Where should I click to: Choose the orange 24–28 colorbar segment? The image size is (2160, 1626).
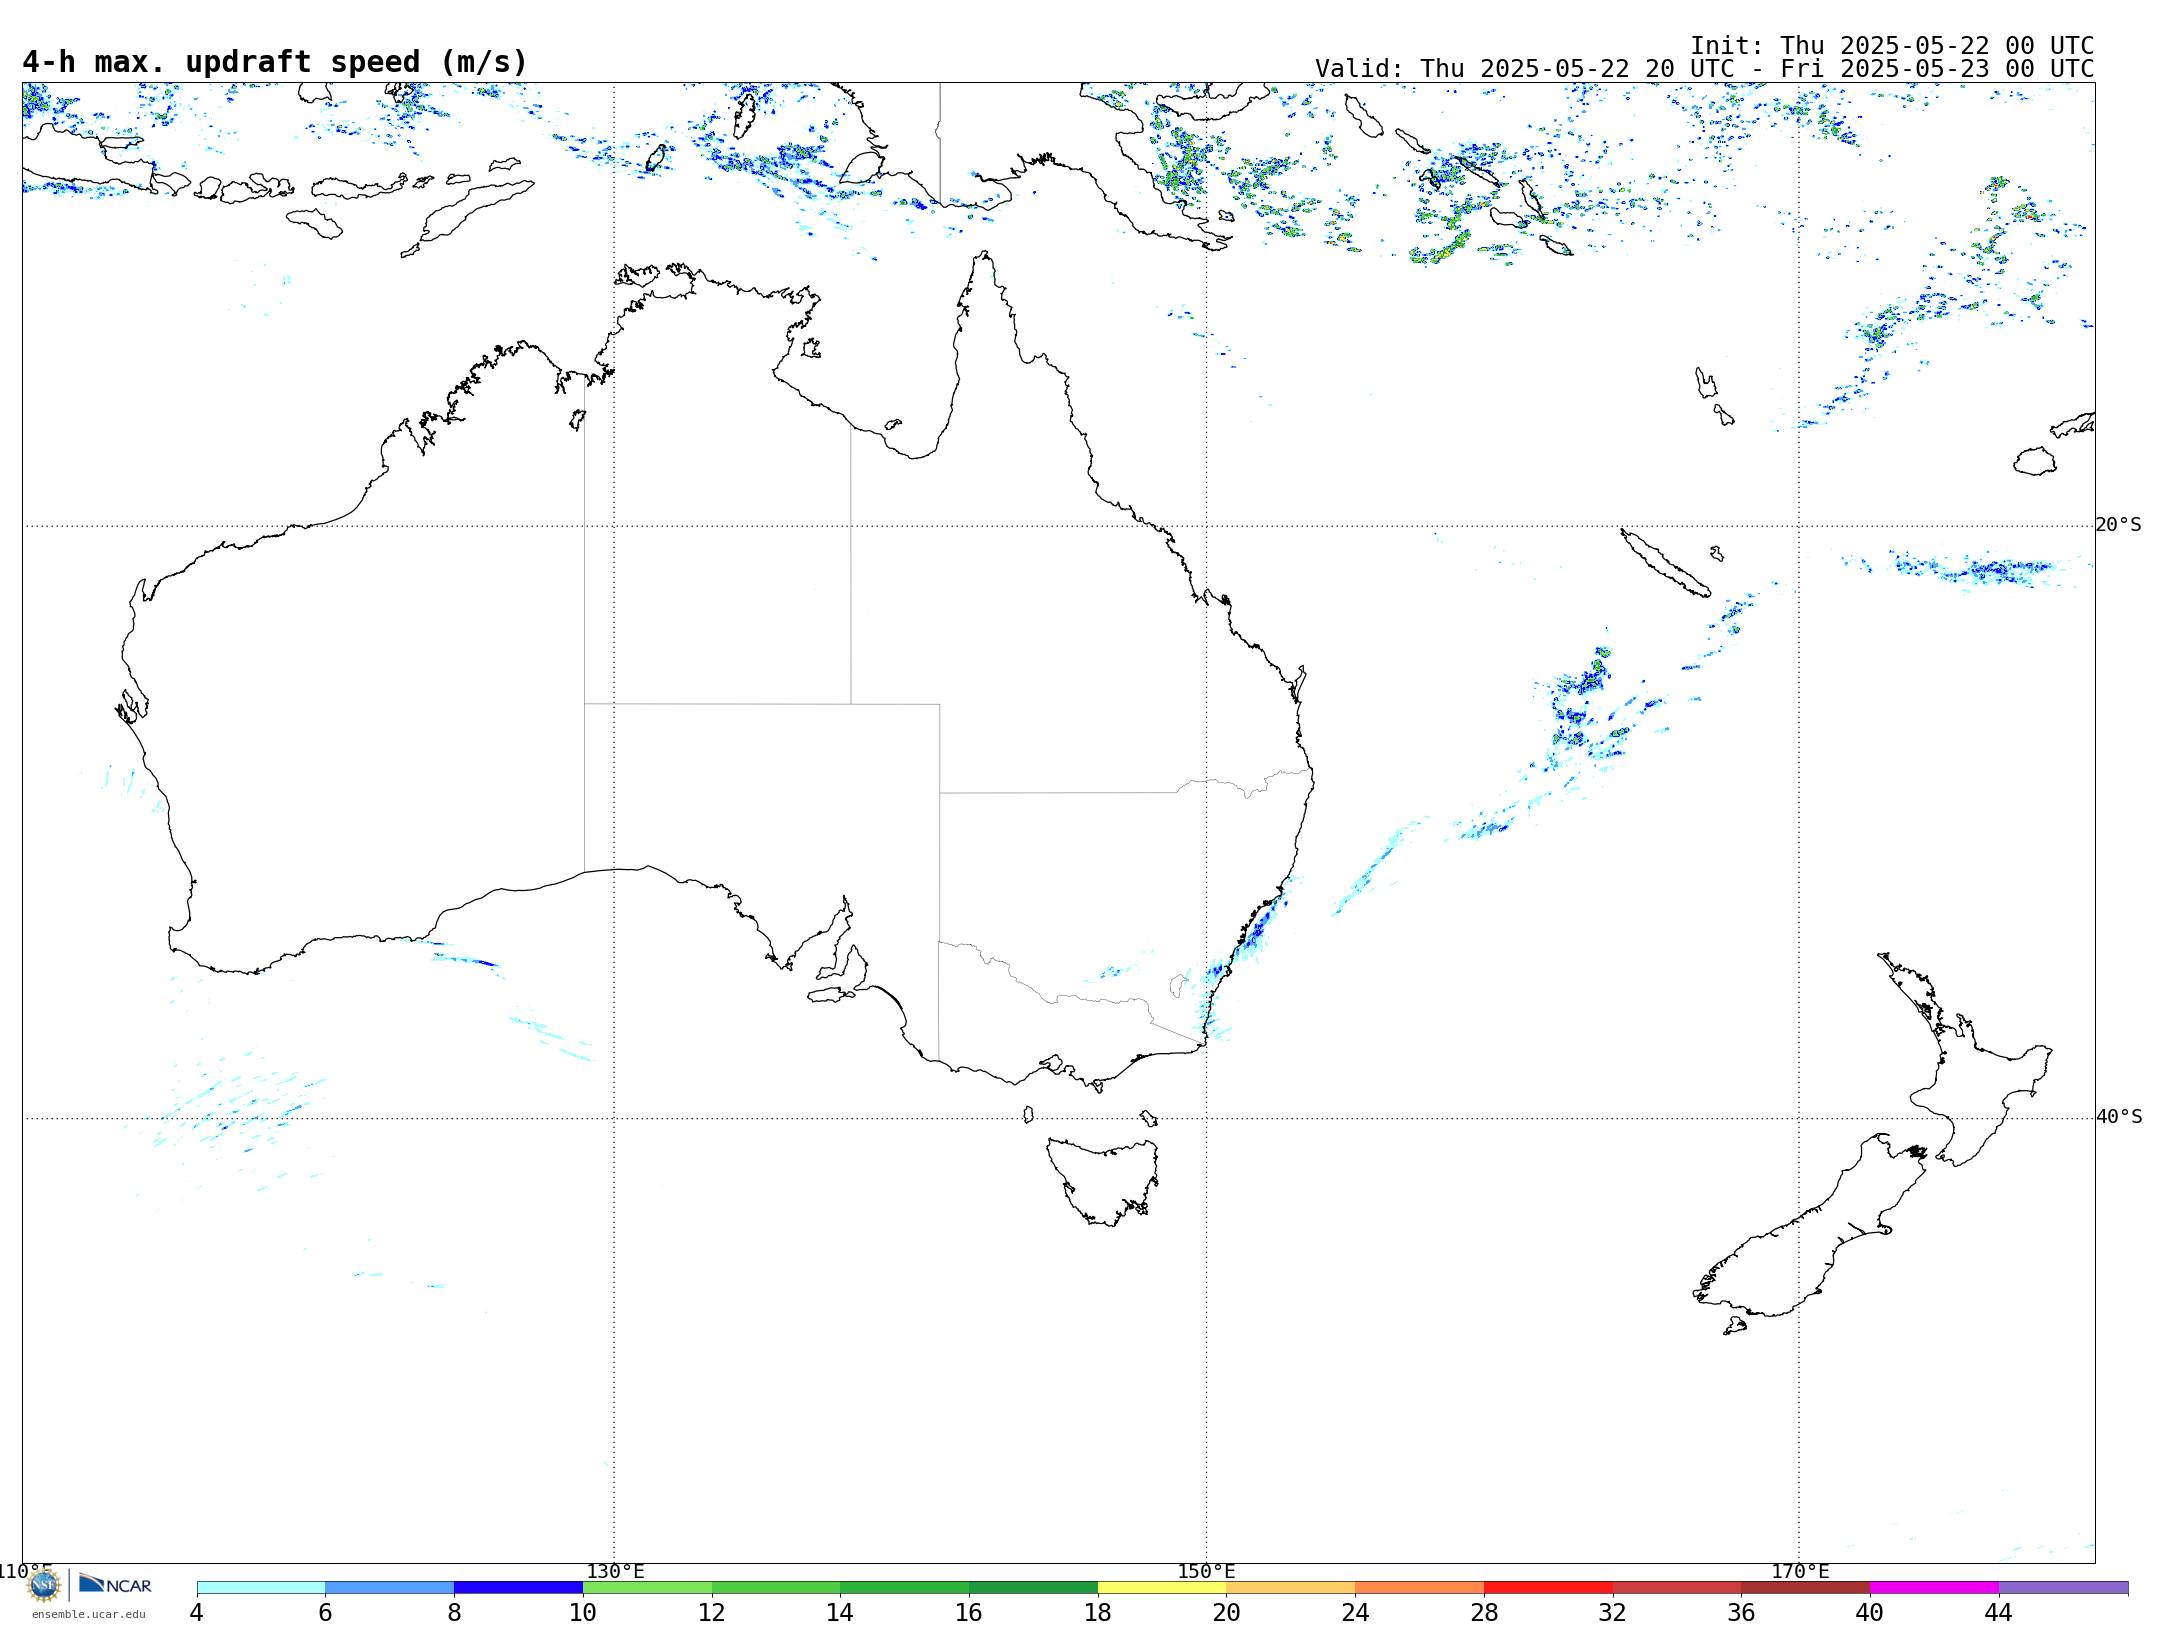point(1420,1587)
